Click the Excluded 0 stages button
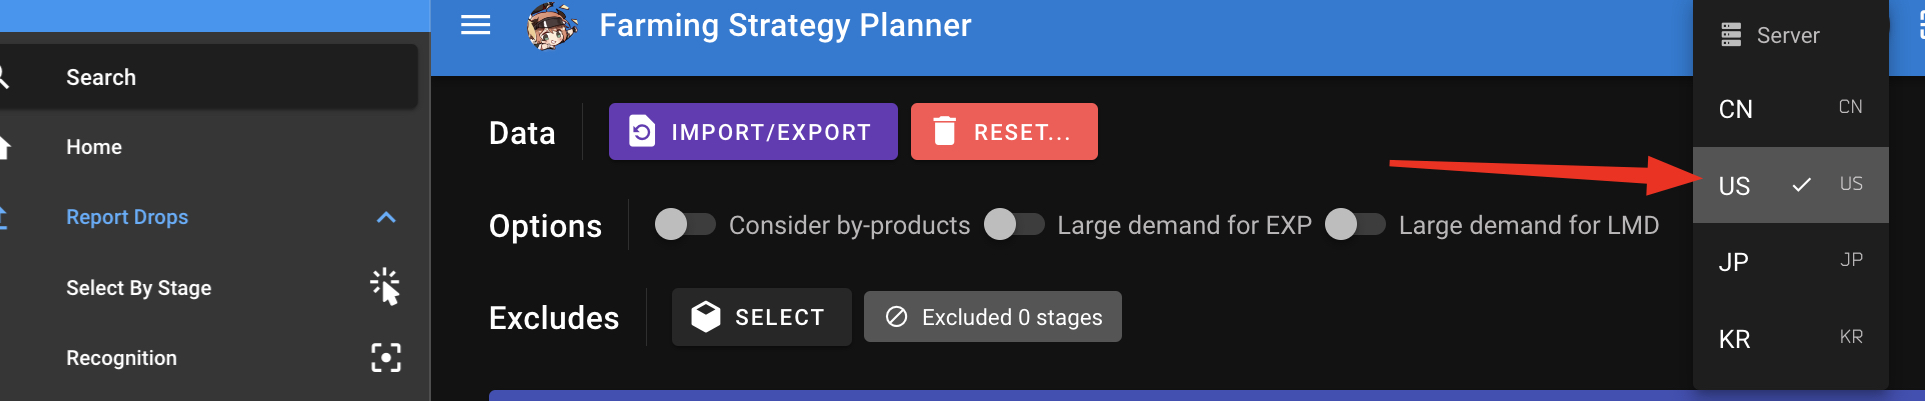This screenshot has width=1925, height=401. 992,317
